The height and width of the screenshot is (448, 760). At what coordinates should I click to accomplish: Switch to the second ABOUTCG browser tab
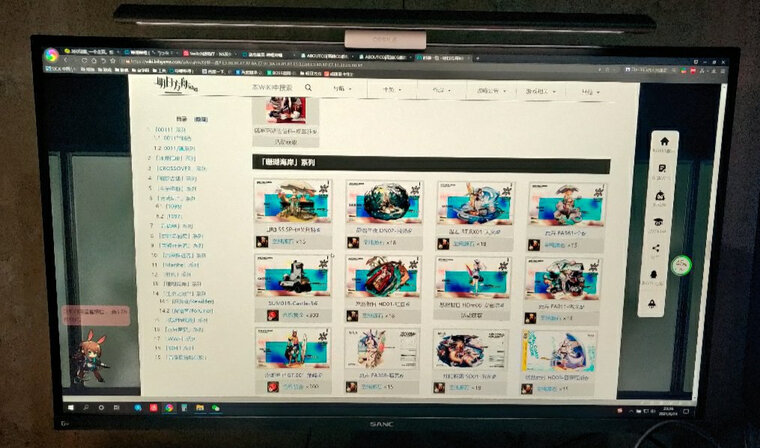click(386, 57)
